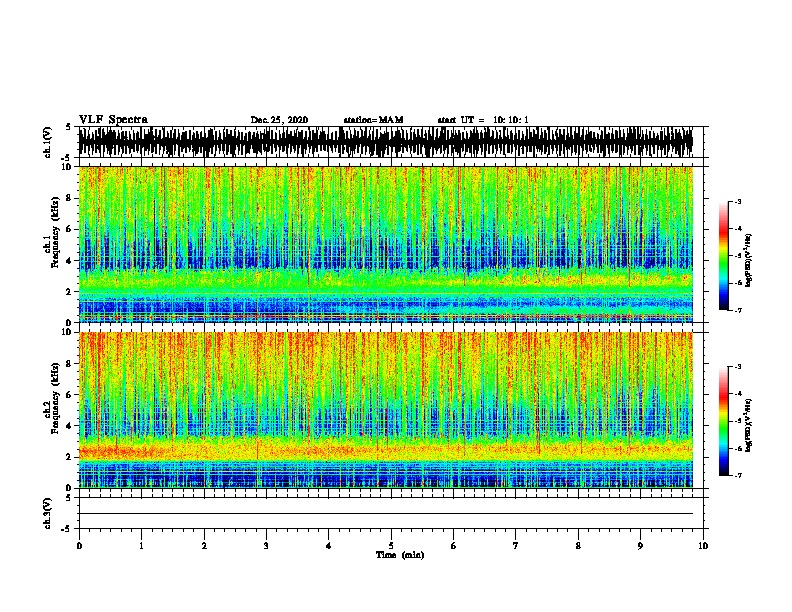Click the ch.1 color scale bar
The image size is (792, 612).
pyautogui.click(x=724, y=256)
